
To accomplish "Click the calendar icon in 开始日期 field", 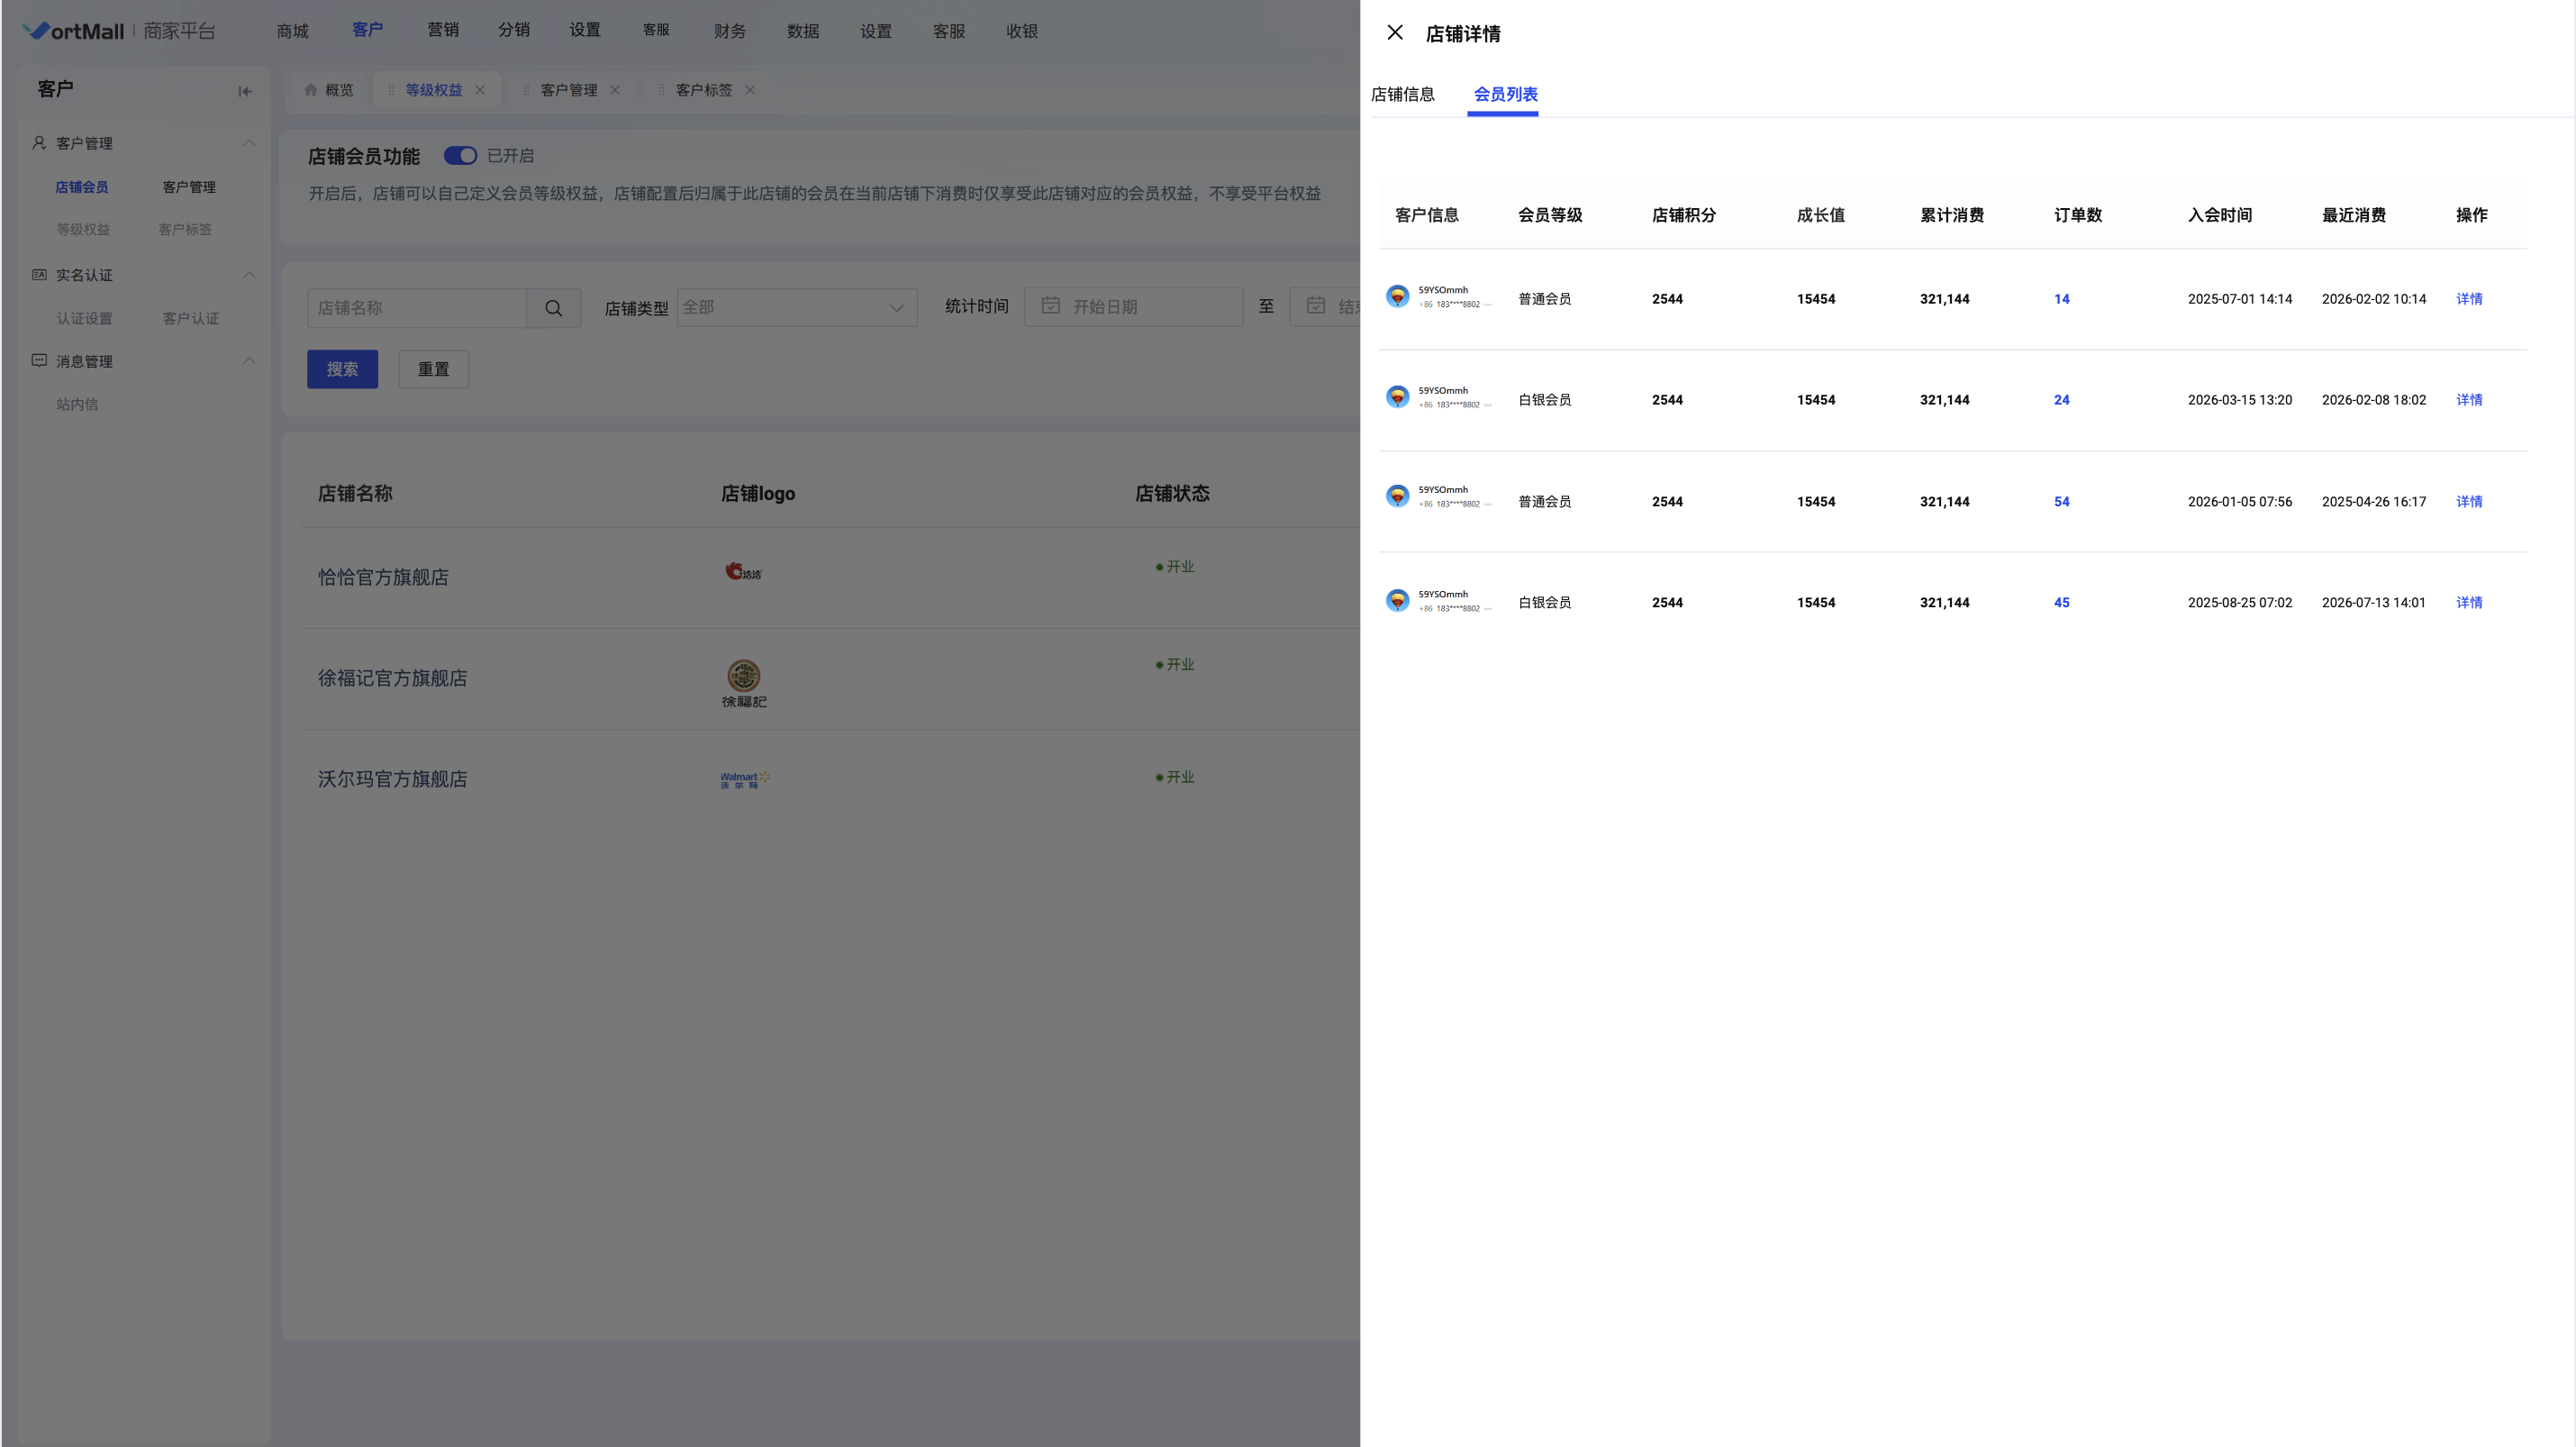I will (x=1050, y=306).
